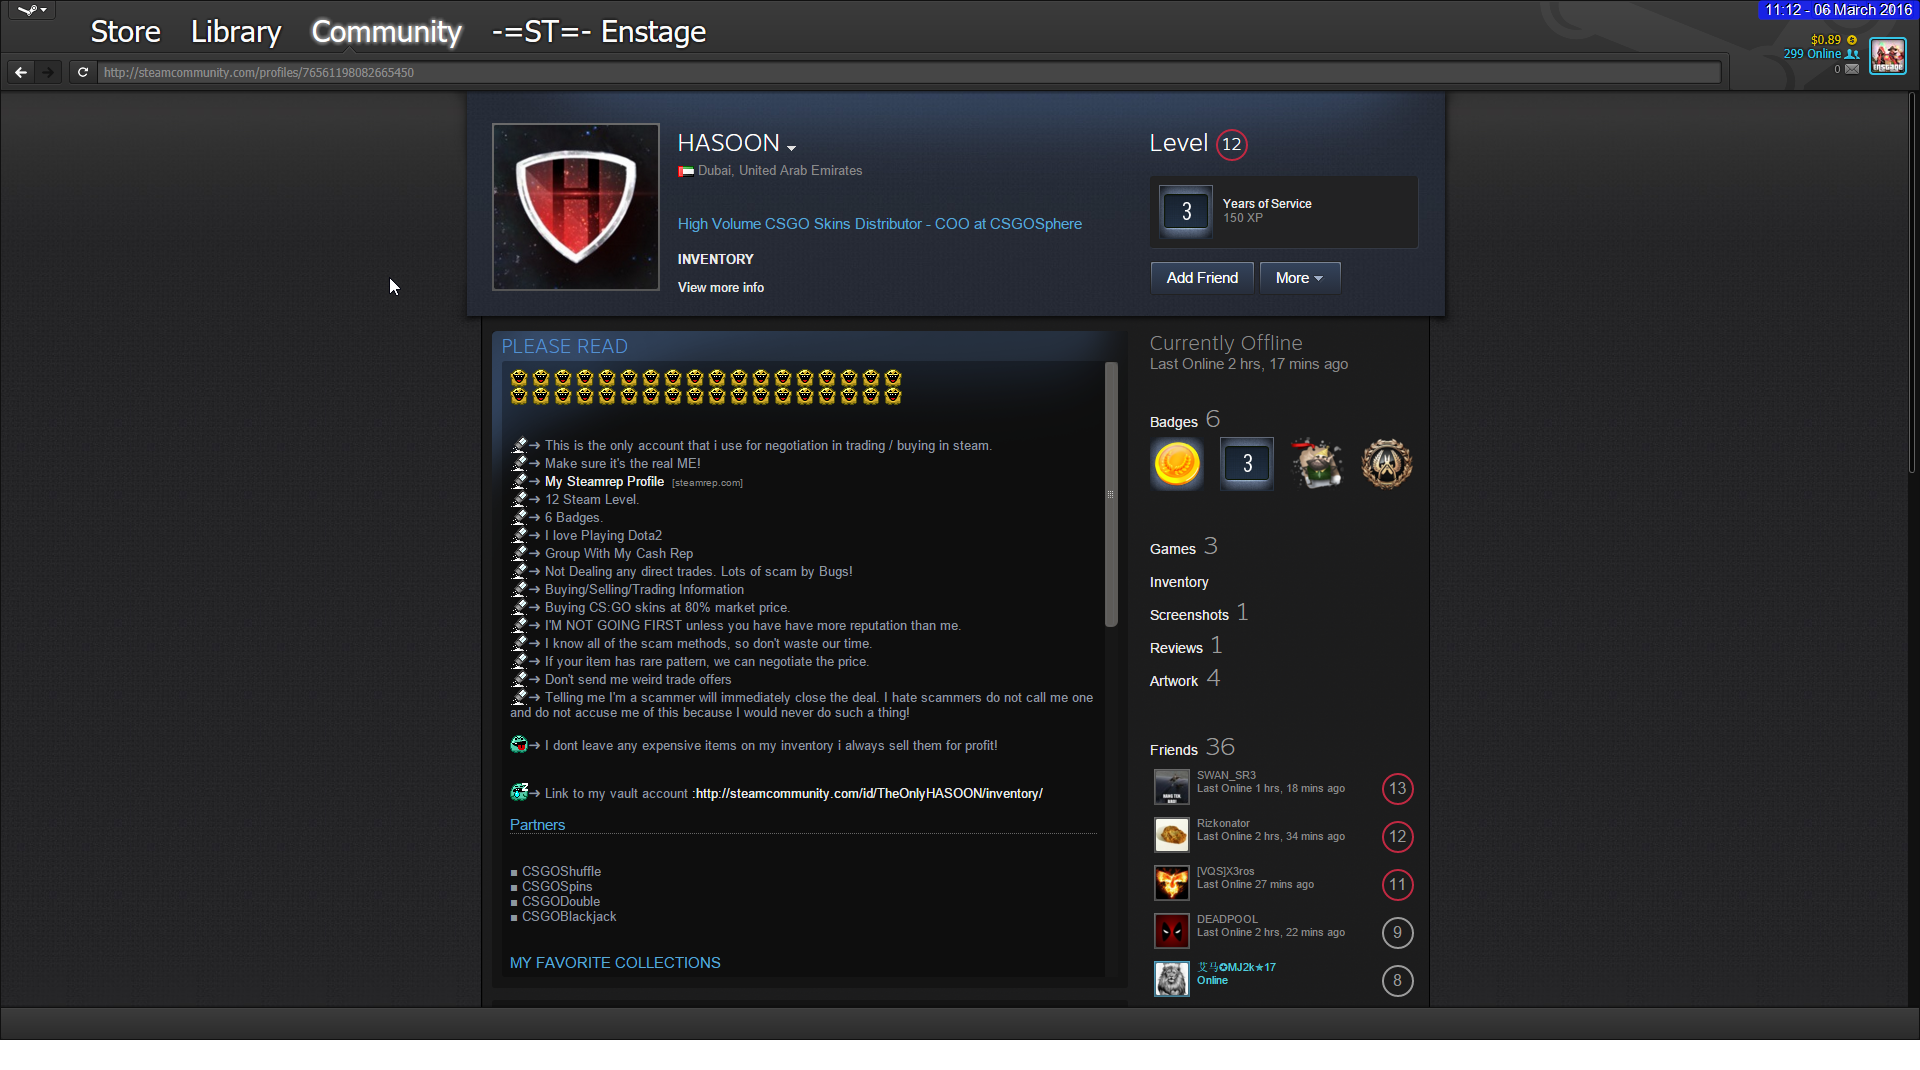Expand the HASOON name history dropdown arrow
Viewport: 1920px width, 1070px height.
pos(791,148)
